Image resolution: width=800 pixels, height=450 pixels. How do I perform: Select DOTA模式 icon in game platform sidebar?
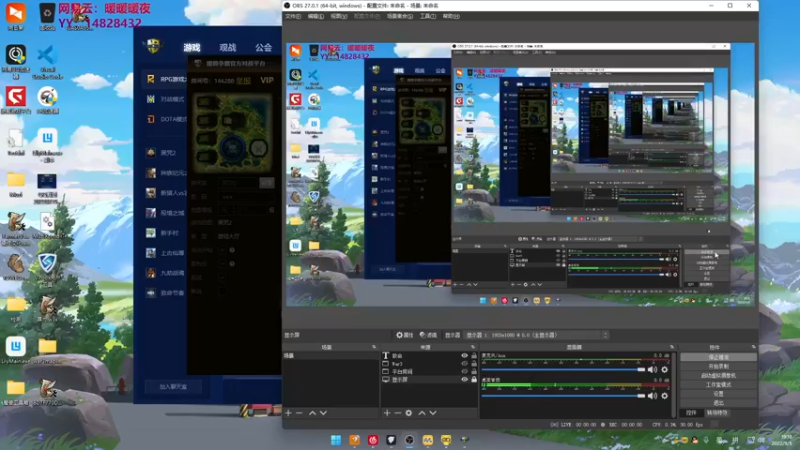coord(151,119)
